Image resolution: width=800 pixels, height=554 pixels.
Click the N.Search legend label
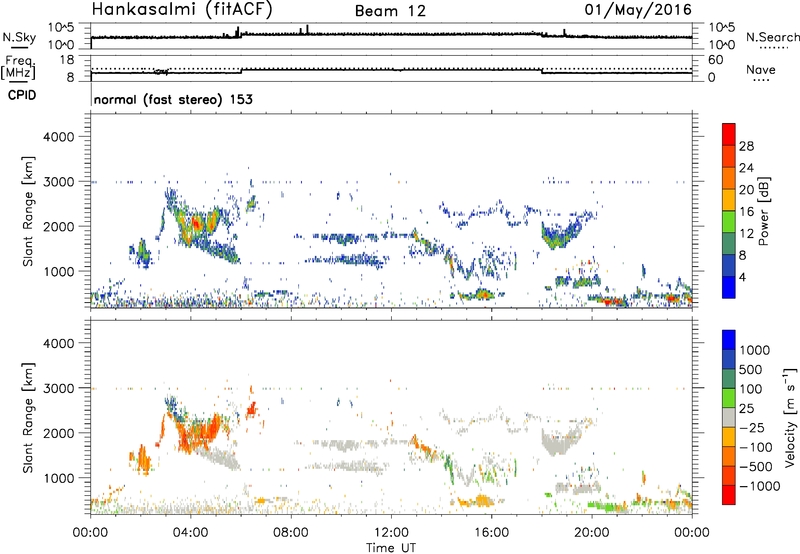772,37
